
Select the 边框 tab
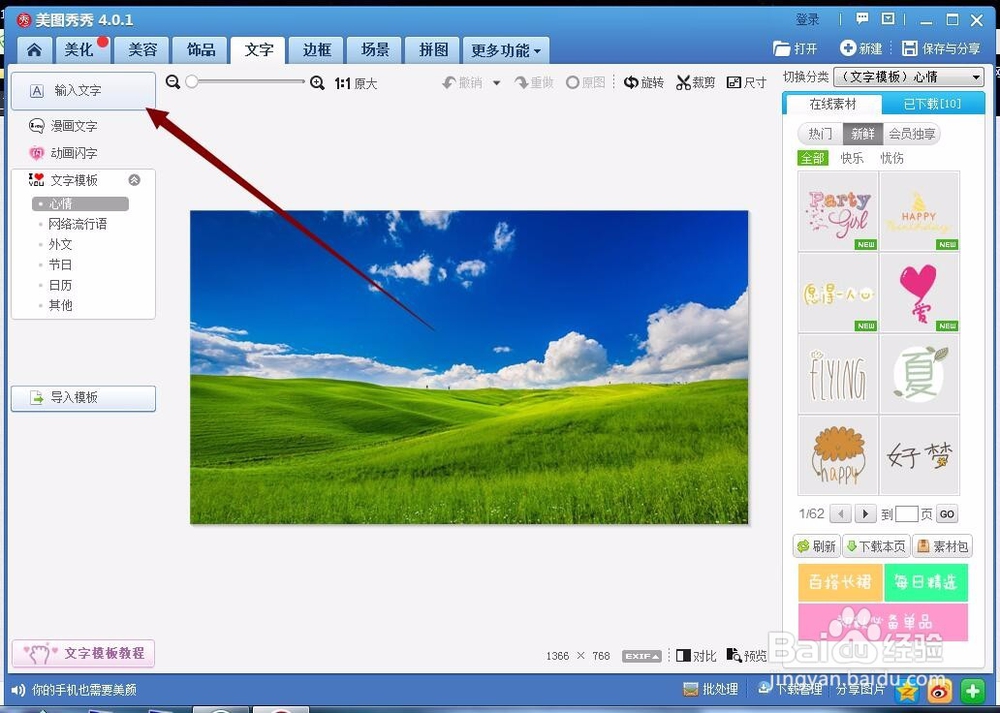pyautogui.click(x=317, y=50)
